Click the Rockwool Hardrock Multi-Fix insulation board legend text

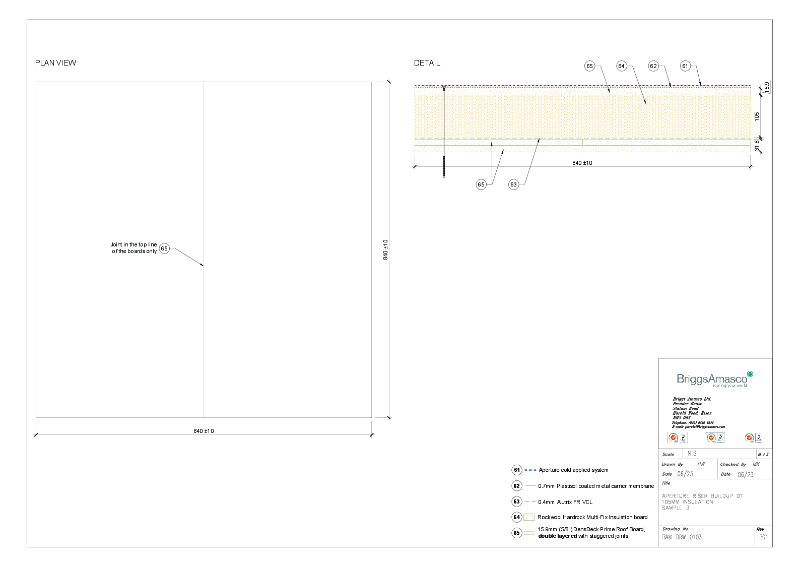(592, 517)
